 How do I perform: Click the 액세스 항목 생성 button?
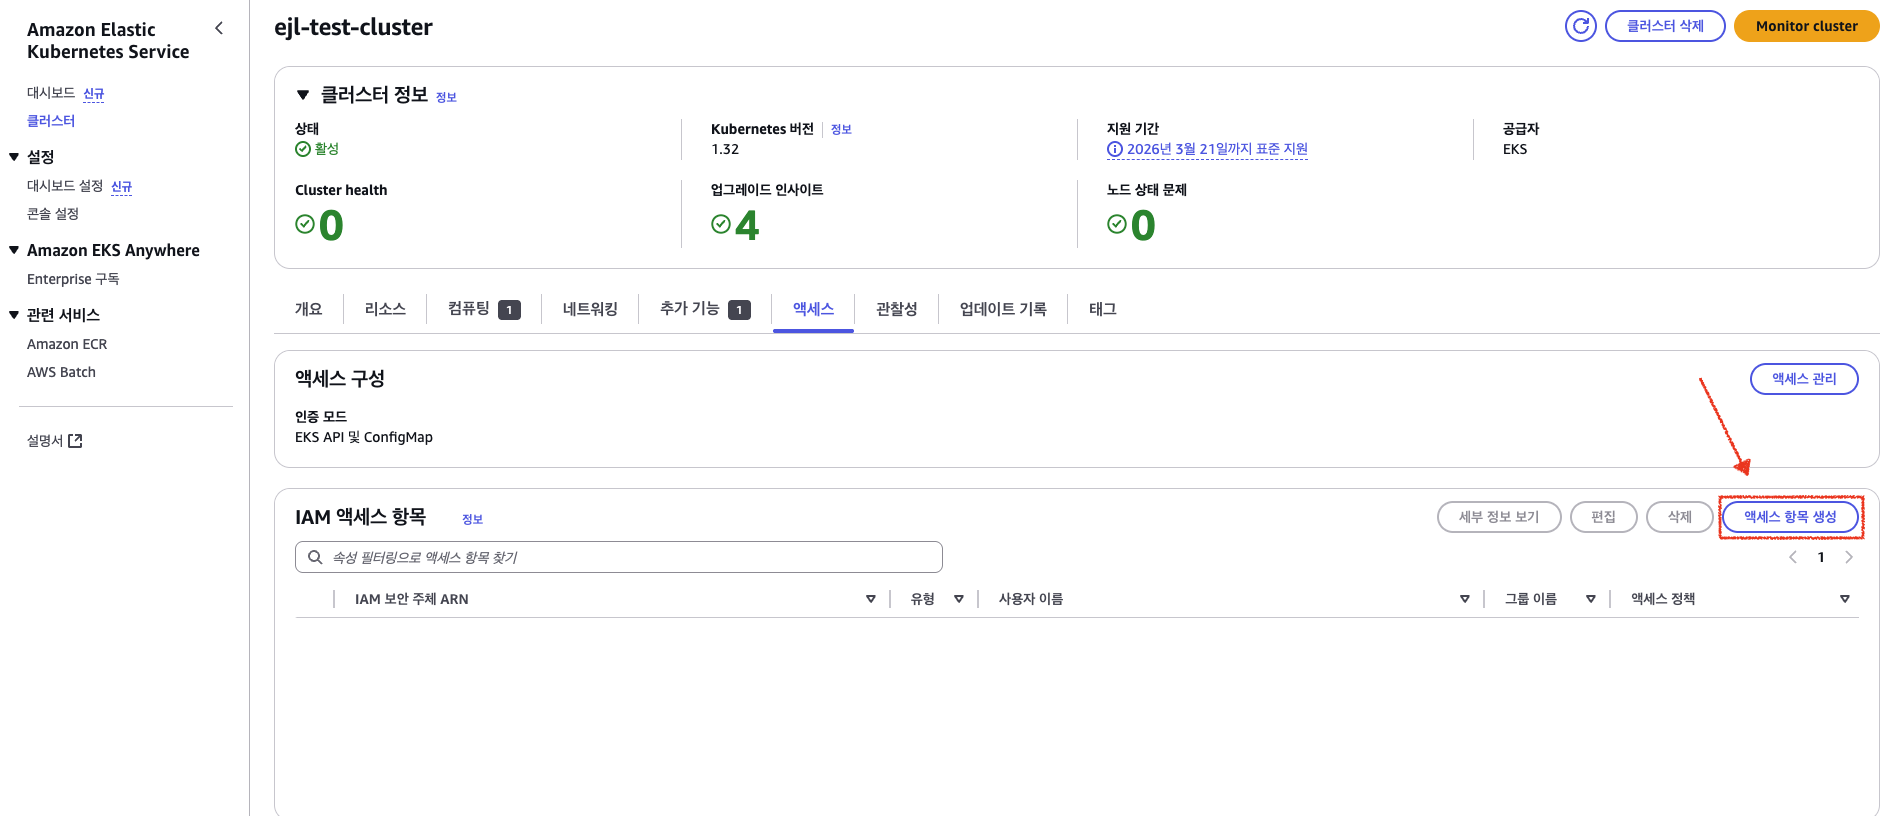[x=1790, y=517]
